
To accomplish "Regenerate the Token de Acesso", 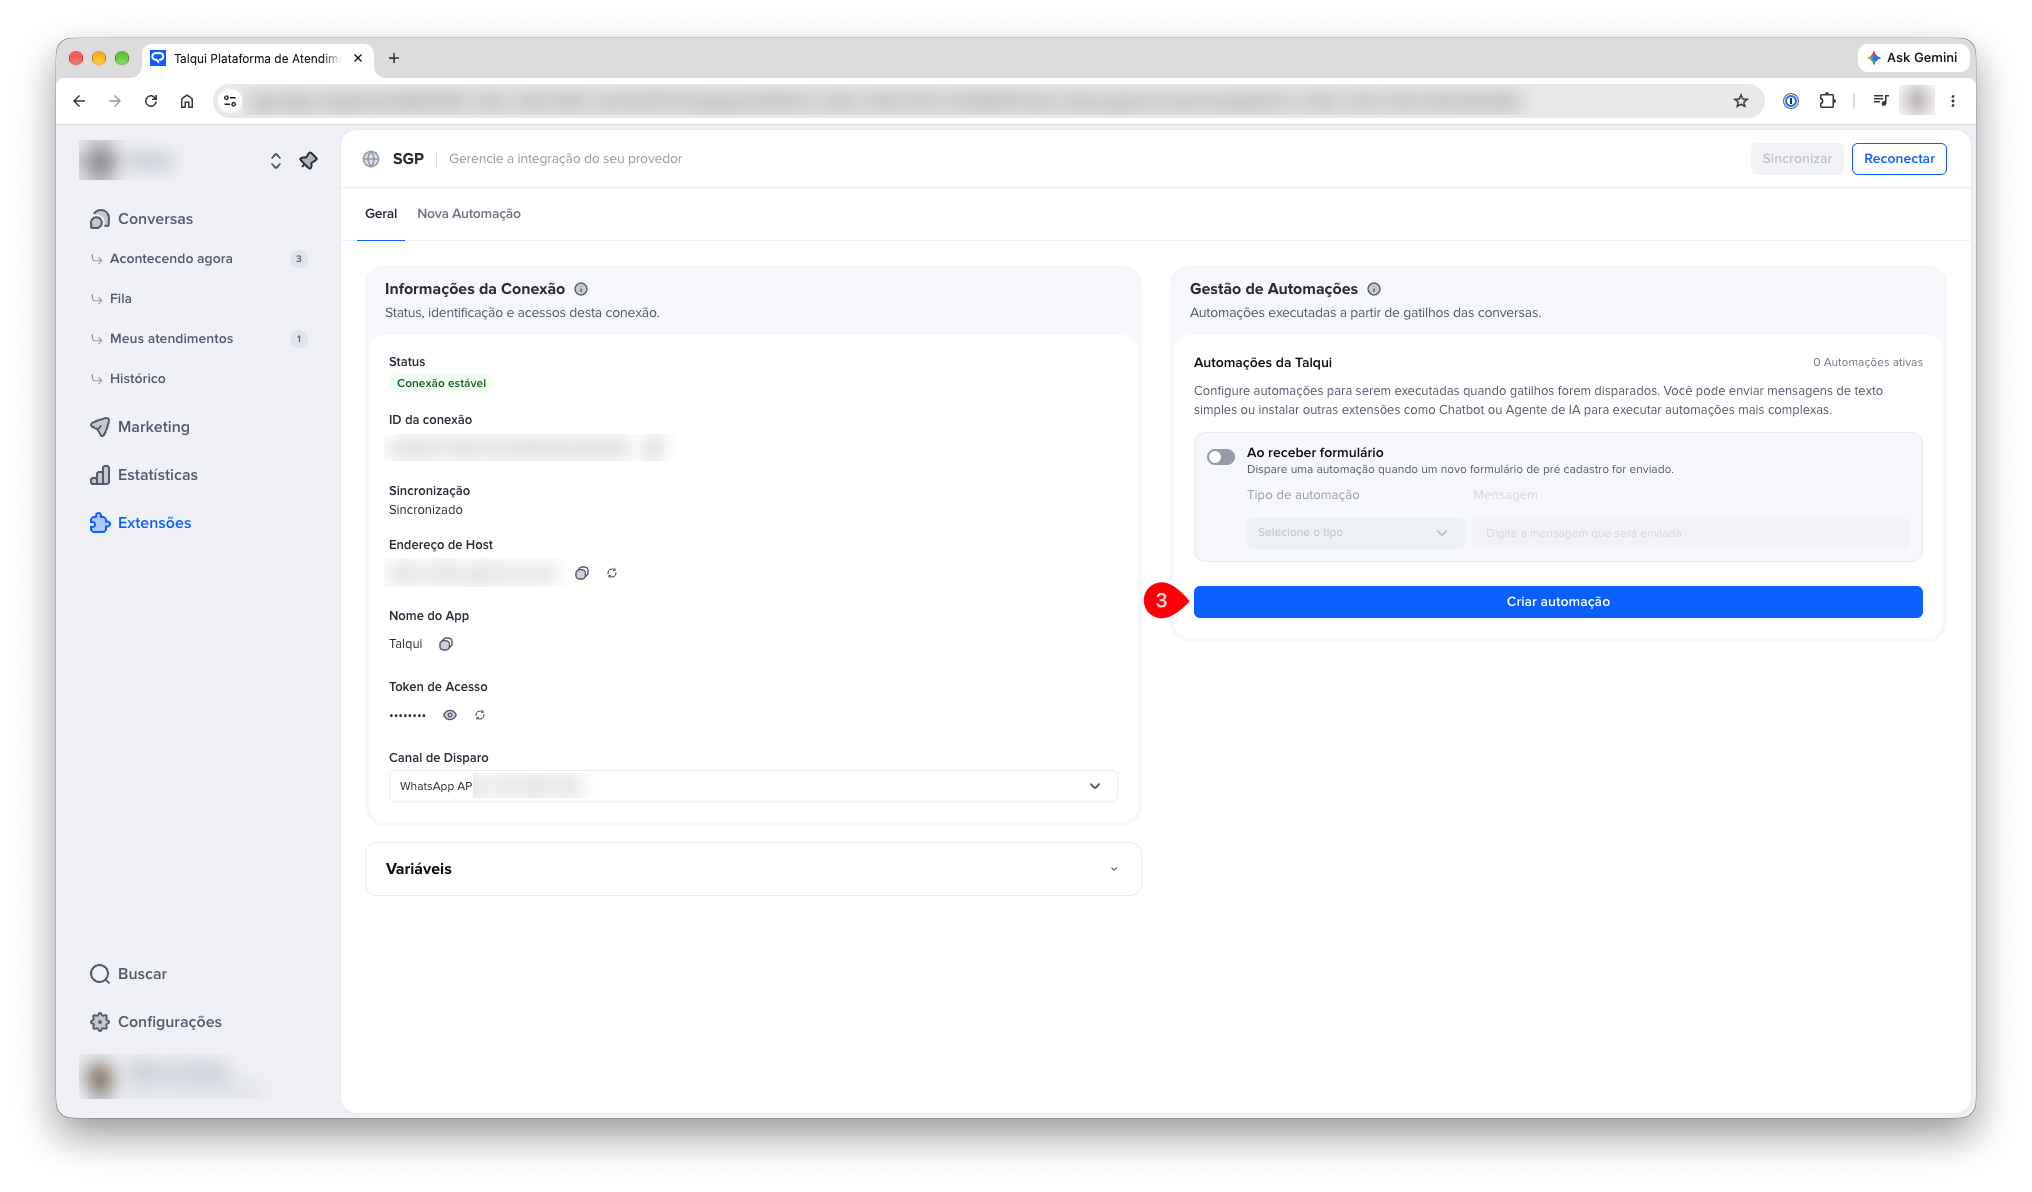I will tap(480, 715).
